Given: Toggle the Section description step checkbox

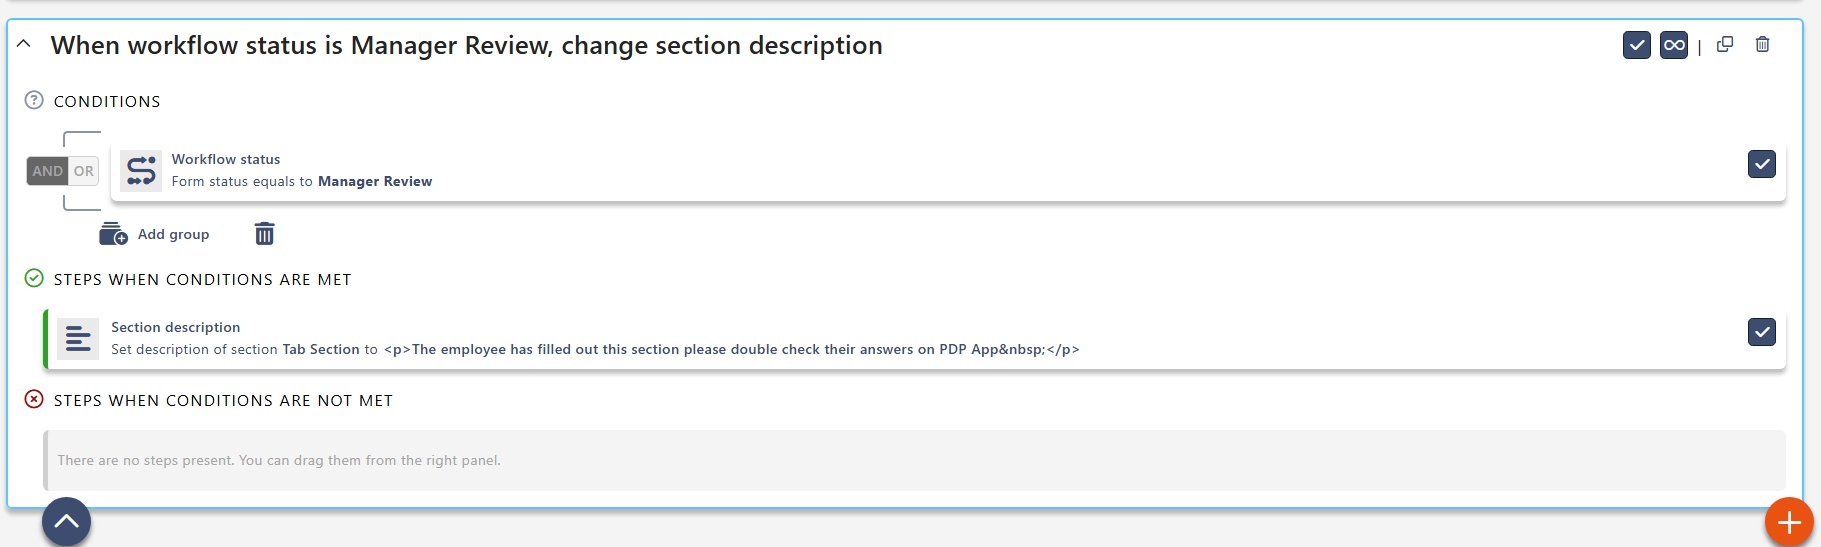Looking at the screenshot, I should click(1761, 332).
